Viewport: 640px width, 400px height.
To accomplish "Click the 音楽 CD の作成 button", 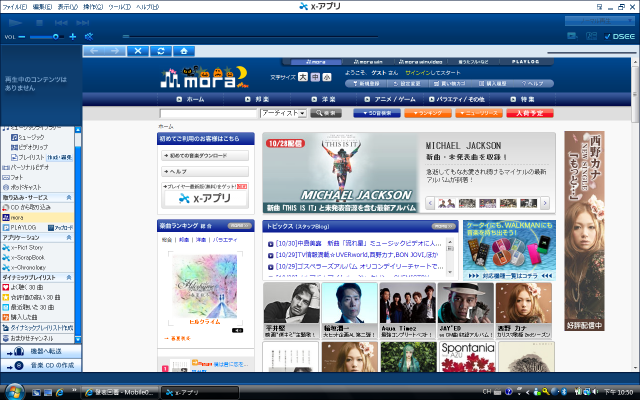I will pyautogui.click(x=41, y=365).
